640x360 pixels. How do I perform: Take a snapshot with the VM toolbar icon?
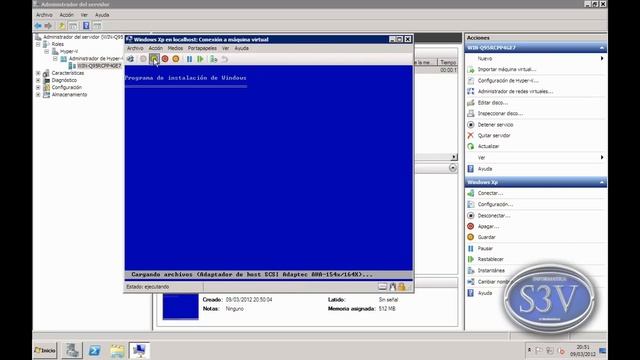pos(213,59)
